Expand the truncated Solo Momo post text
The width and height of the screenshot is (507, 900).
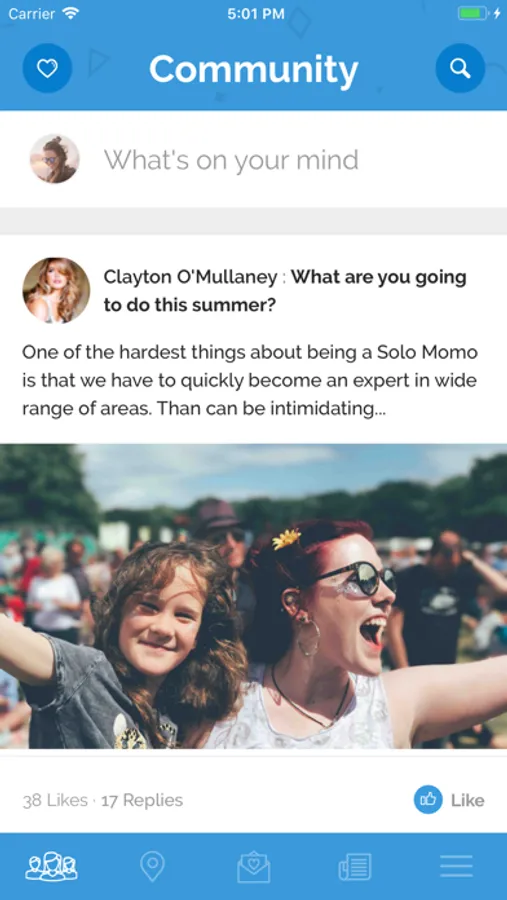pyautogui.click(x=250, y=381)
